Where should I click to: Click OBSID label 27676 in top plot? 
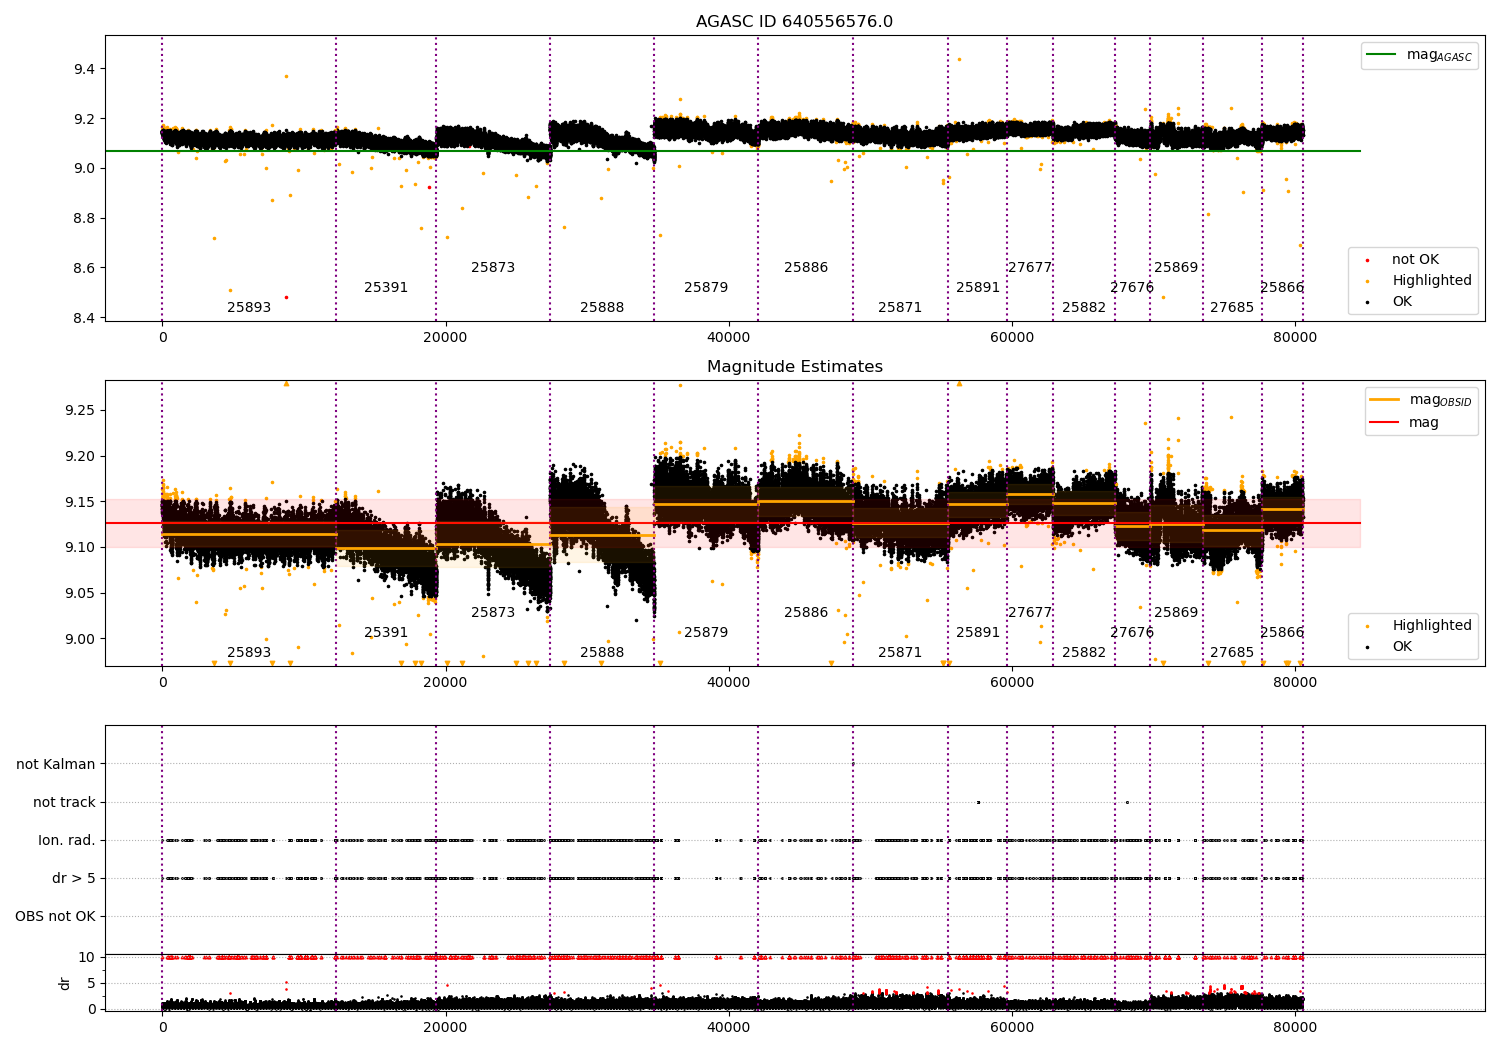pyautogui.click(x=1132, y=288)
